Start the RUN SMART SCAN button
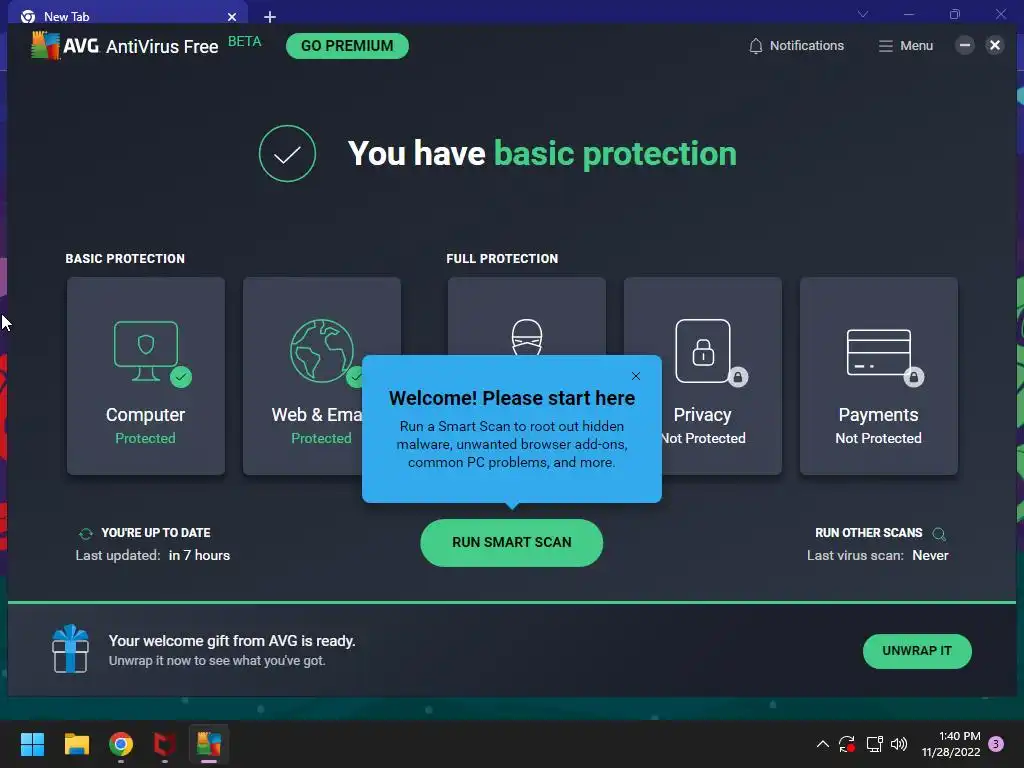This screenshot has height=768, width=1024. point(511,543)
